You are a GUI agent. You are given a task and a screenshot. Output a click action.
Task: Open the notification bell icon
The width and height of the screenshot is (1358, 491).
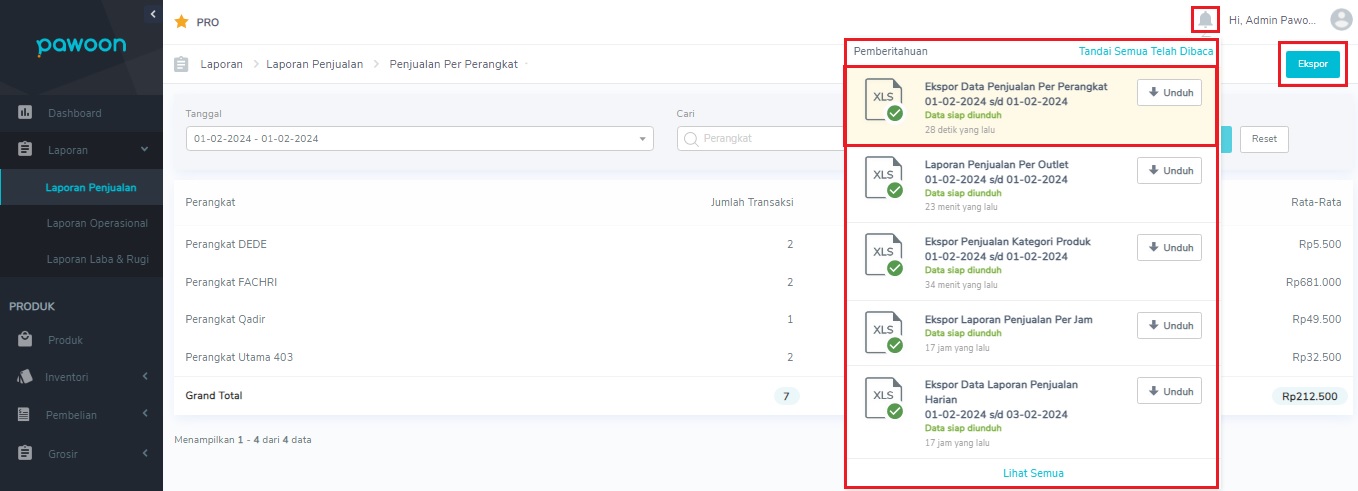pos(1205,20)
